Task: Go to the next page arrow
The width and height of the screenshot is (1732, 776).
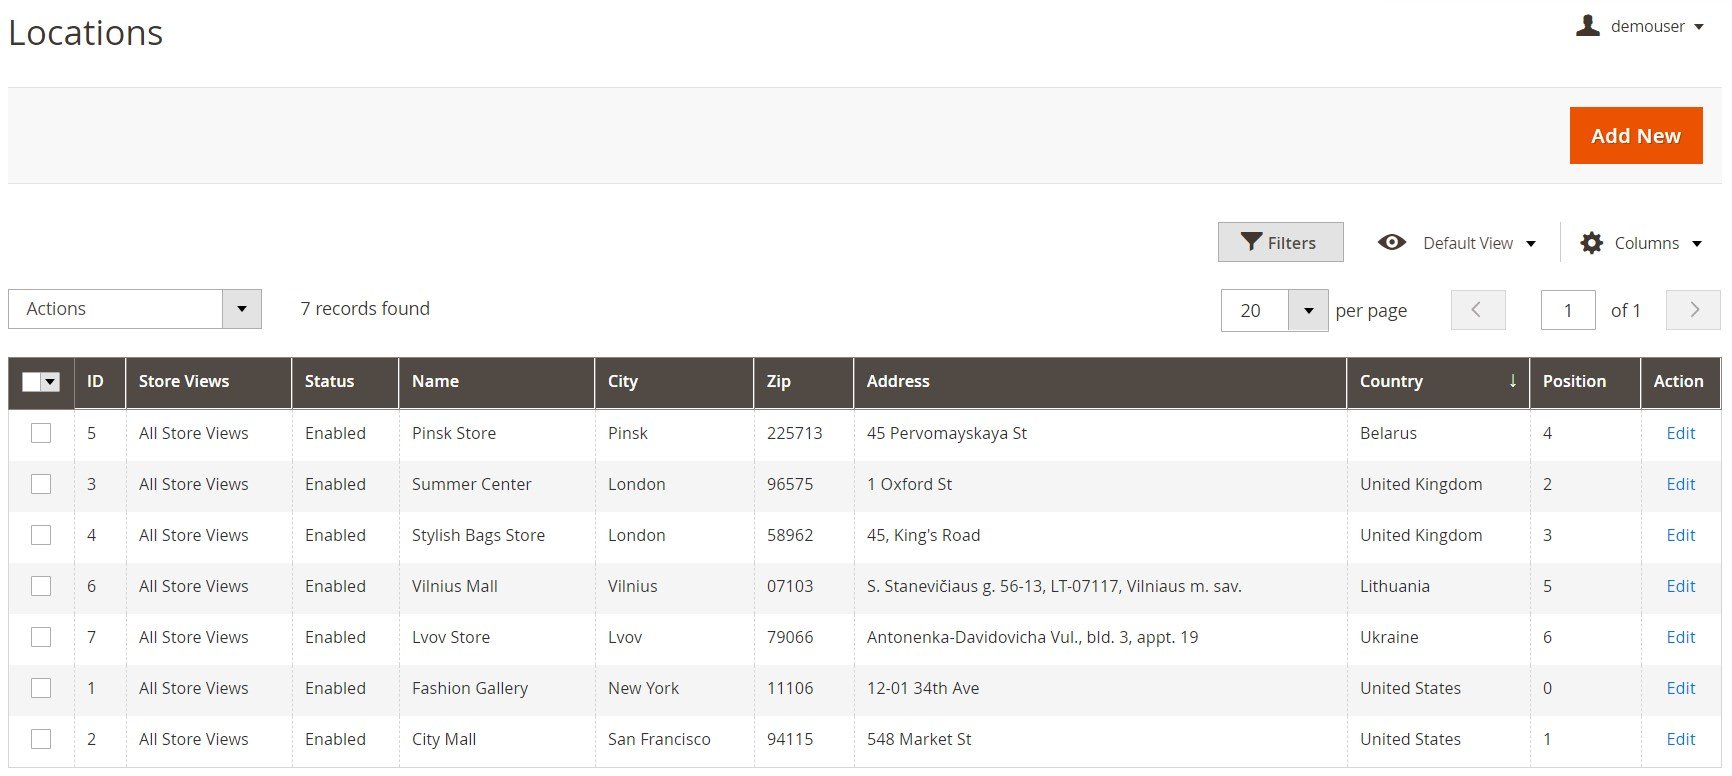Action: coord(1693,310)
